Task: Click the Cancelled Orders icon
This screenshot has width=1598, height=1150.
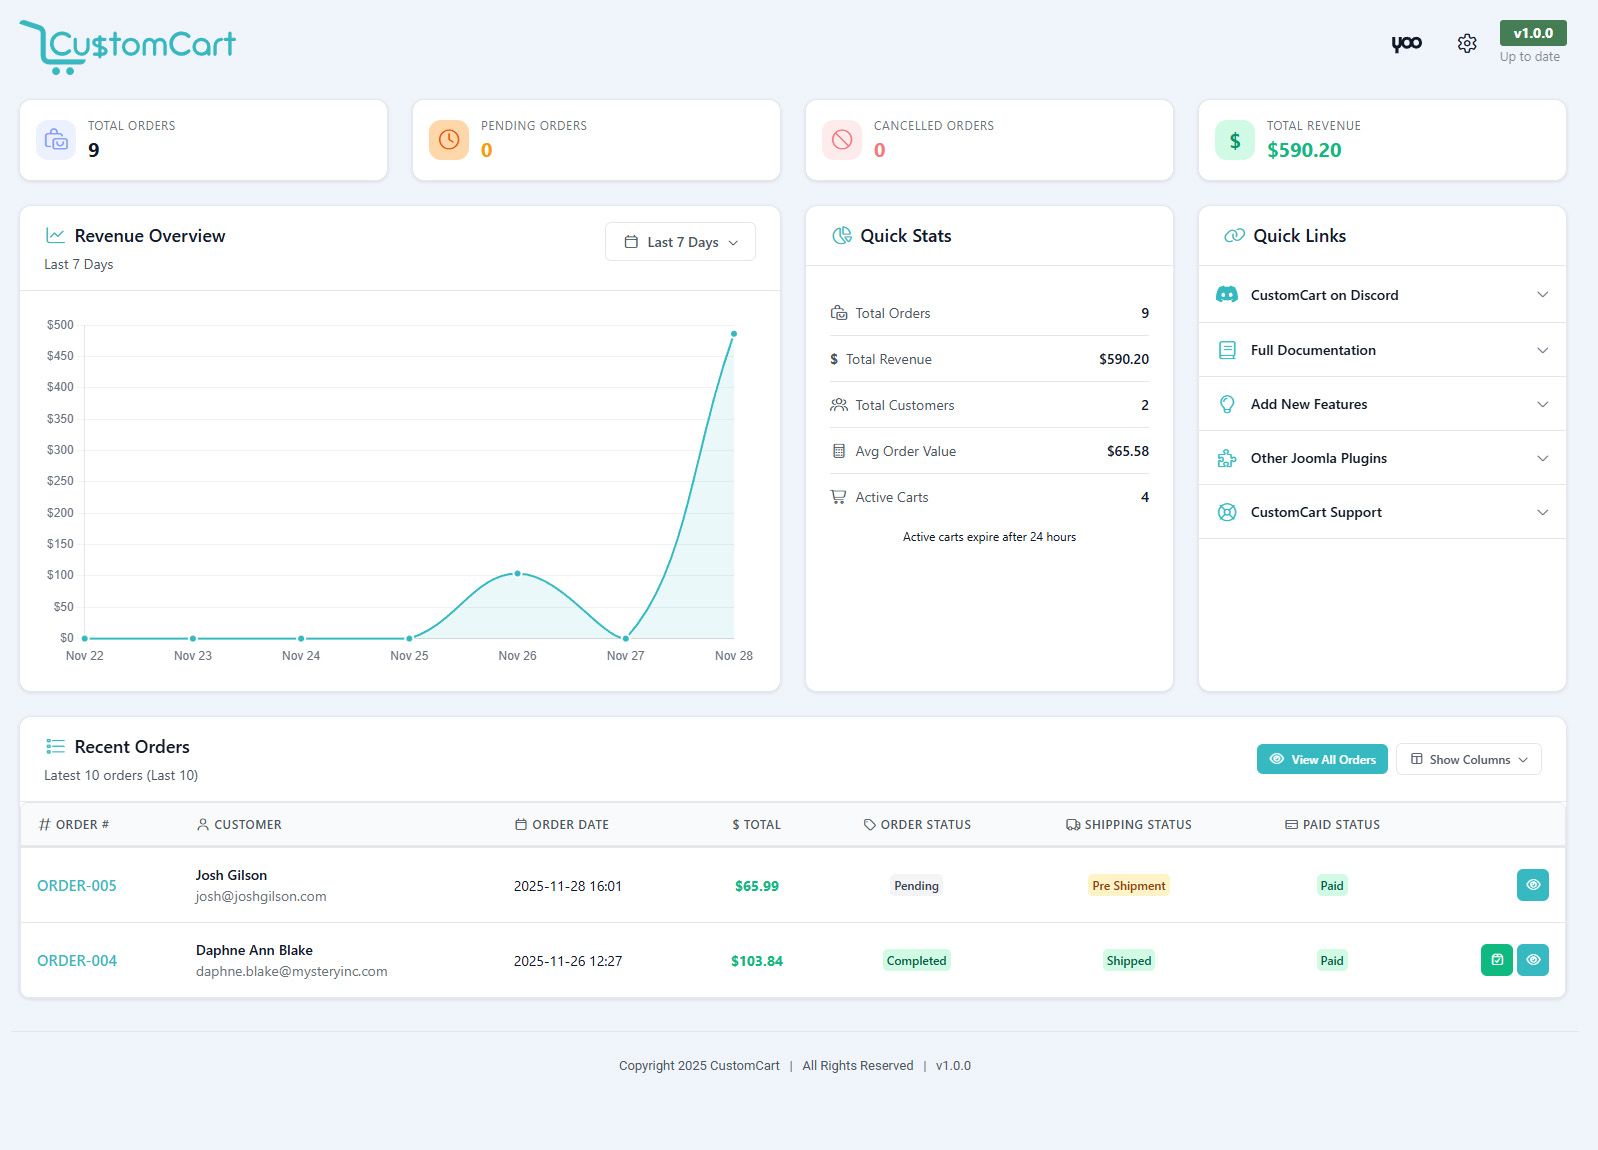Action: 842,140
